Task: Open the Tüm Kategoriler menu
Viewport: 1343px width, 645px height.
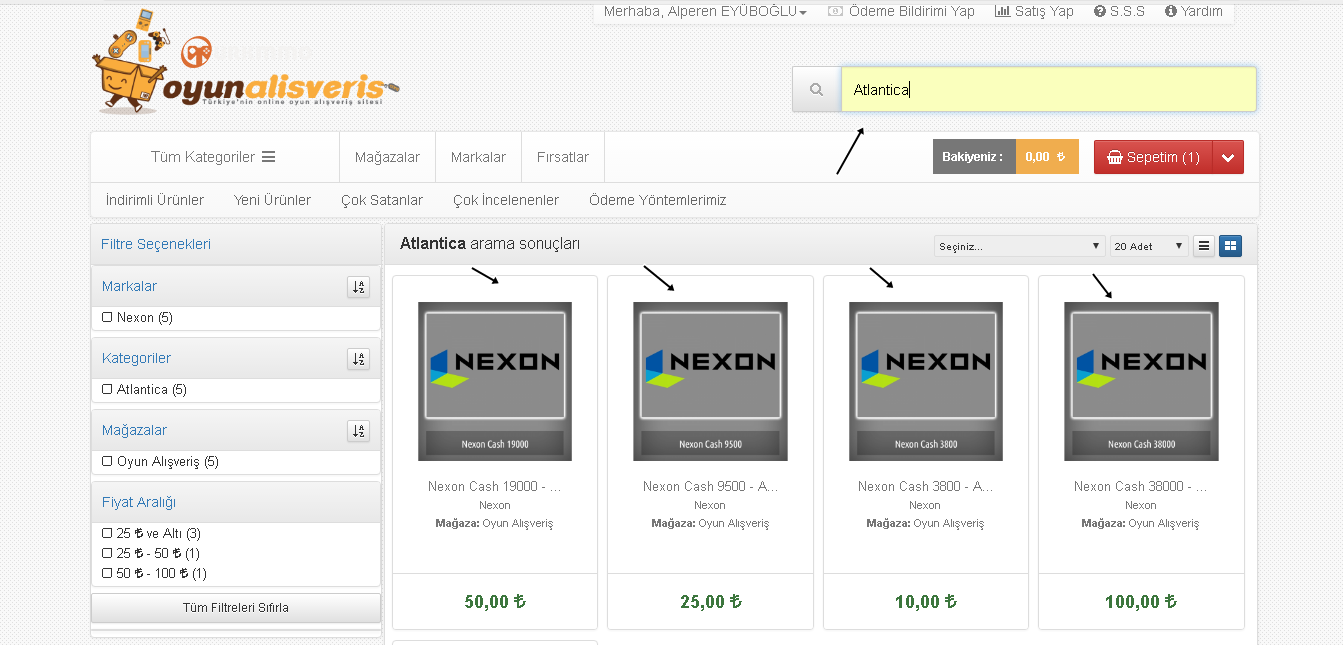Action: pyautogui.click(x=213, y=157)
